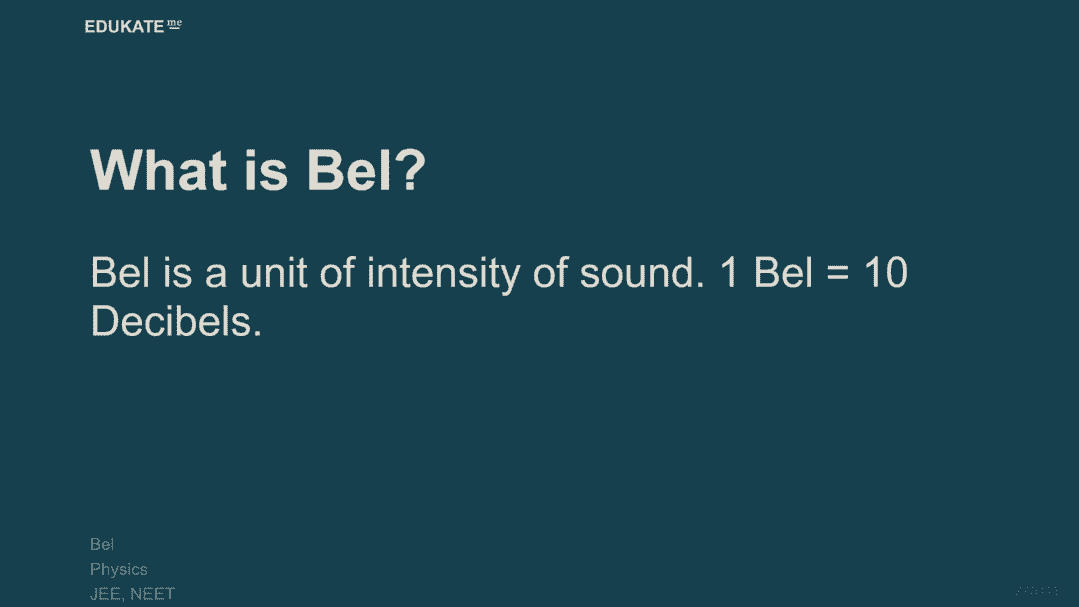Click the number '1' before 'Bel ='
The image size is (1079, 607).
click(729, 273)
